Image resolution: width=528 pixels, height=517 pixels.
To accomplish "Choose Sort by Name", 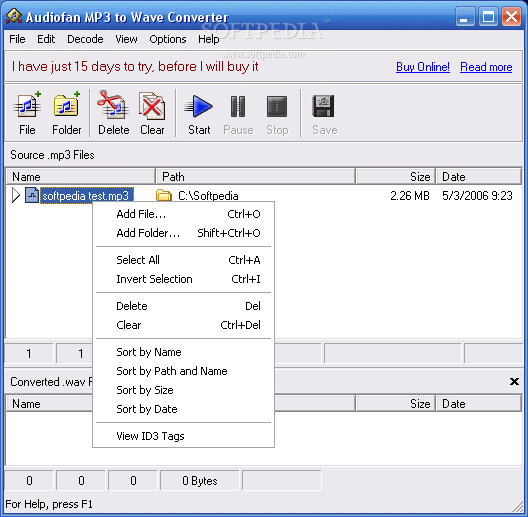I will pyautogui.click(x=184, y=352).
